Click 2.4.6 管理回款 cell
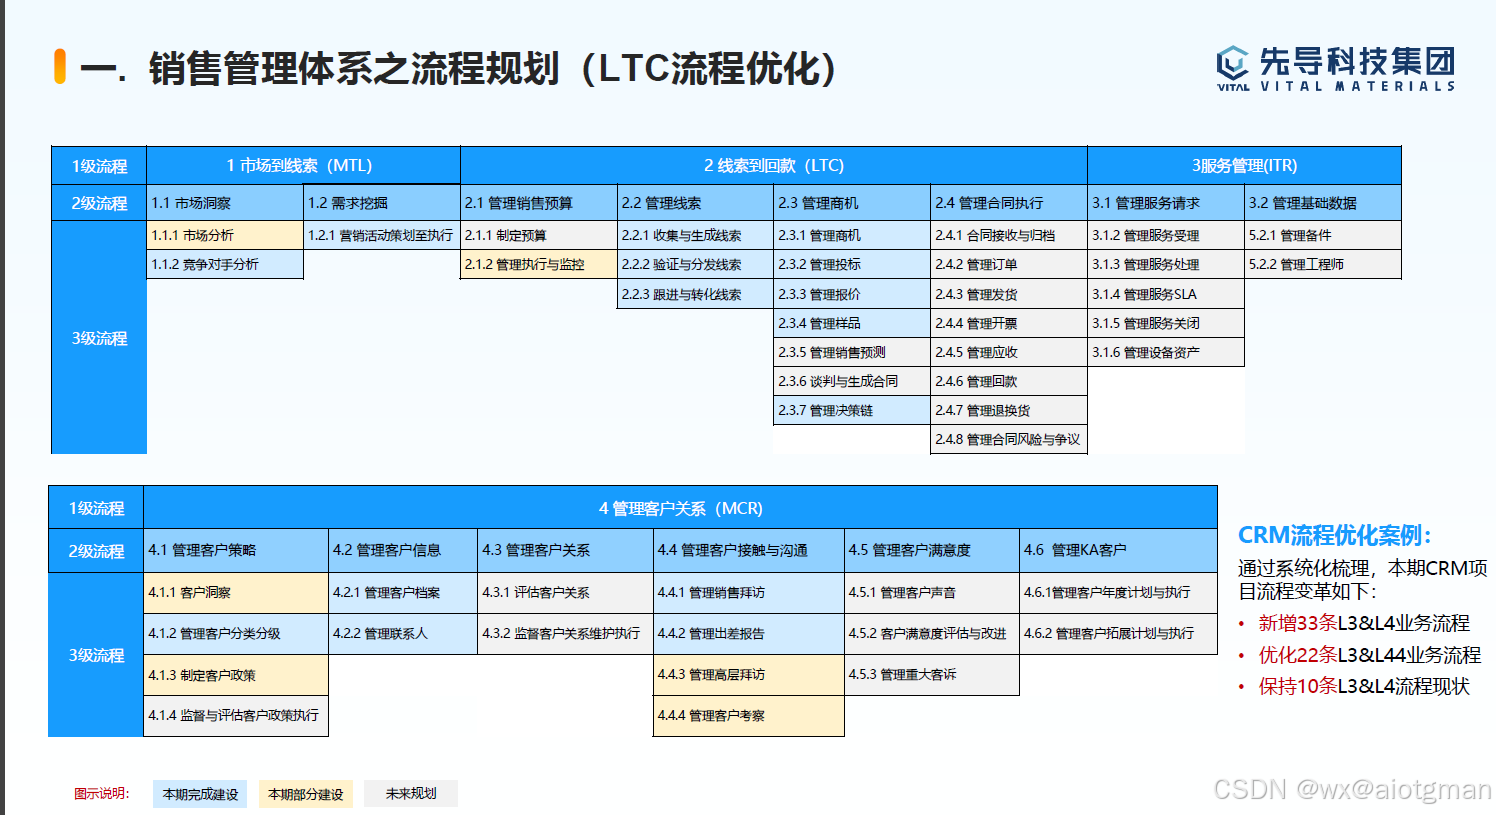 pyautogui.click(x=1009, y=381)
